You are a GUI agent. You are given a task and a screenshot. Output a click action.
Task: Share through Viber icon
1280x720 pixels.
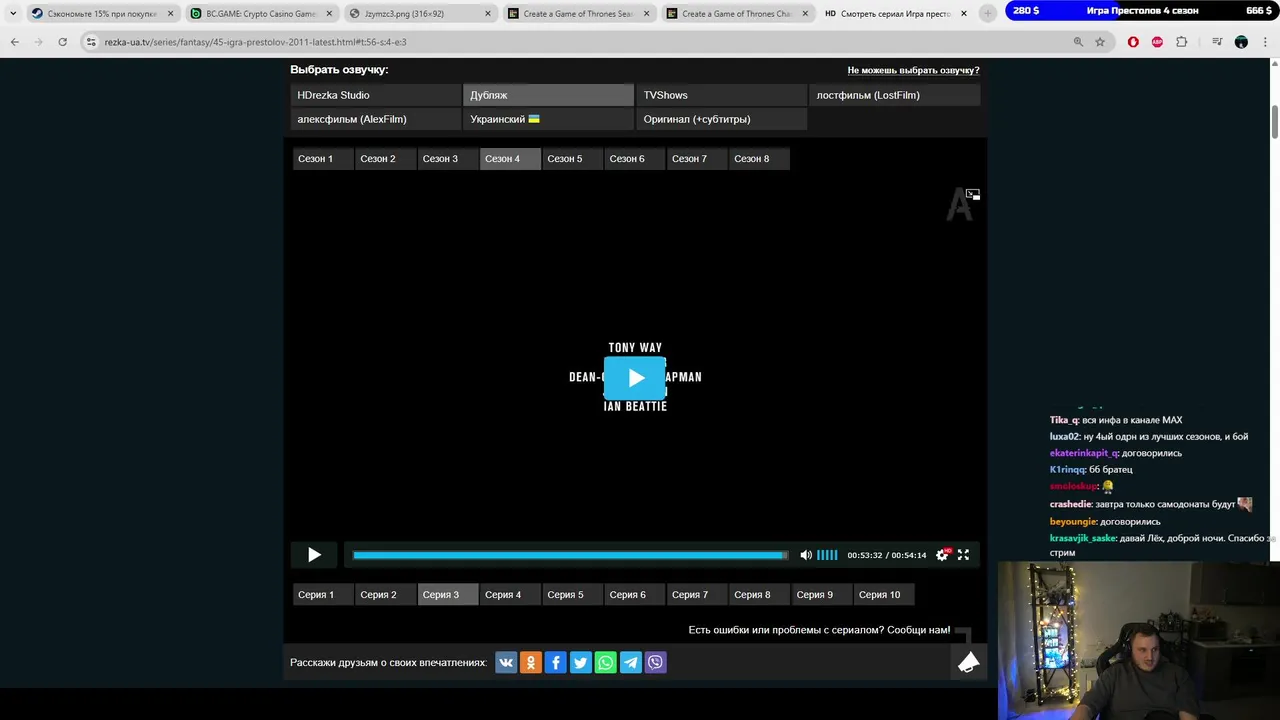[655, 662]
